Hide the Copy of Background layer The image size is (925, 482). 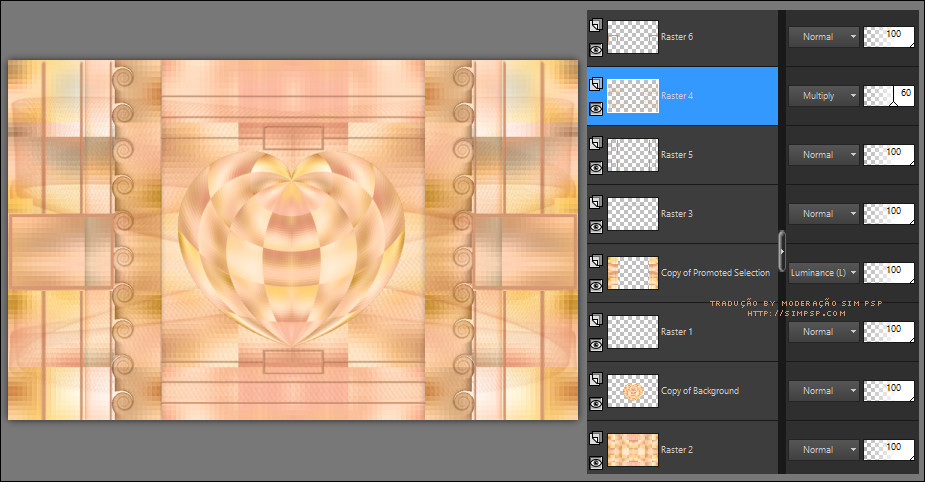click(x=596, y=403)
